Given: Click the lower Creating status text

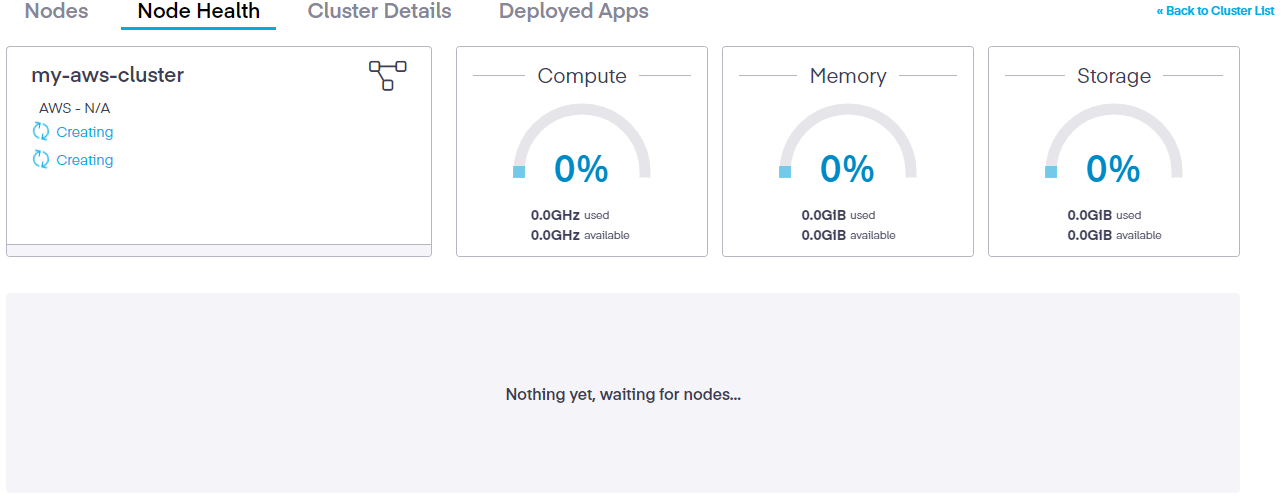Looking at the screenshot, I should pyautogui.click(x=85, y=160).
